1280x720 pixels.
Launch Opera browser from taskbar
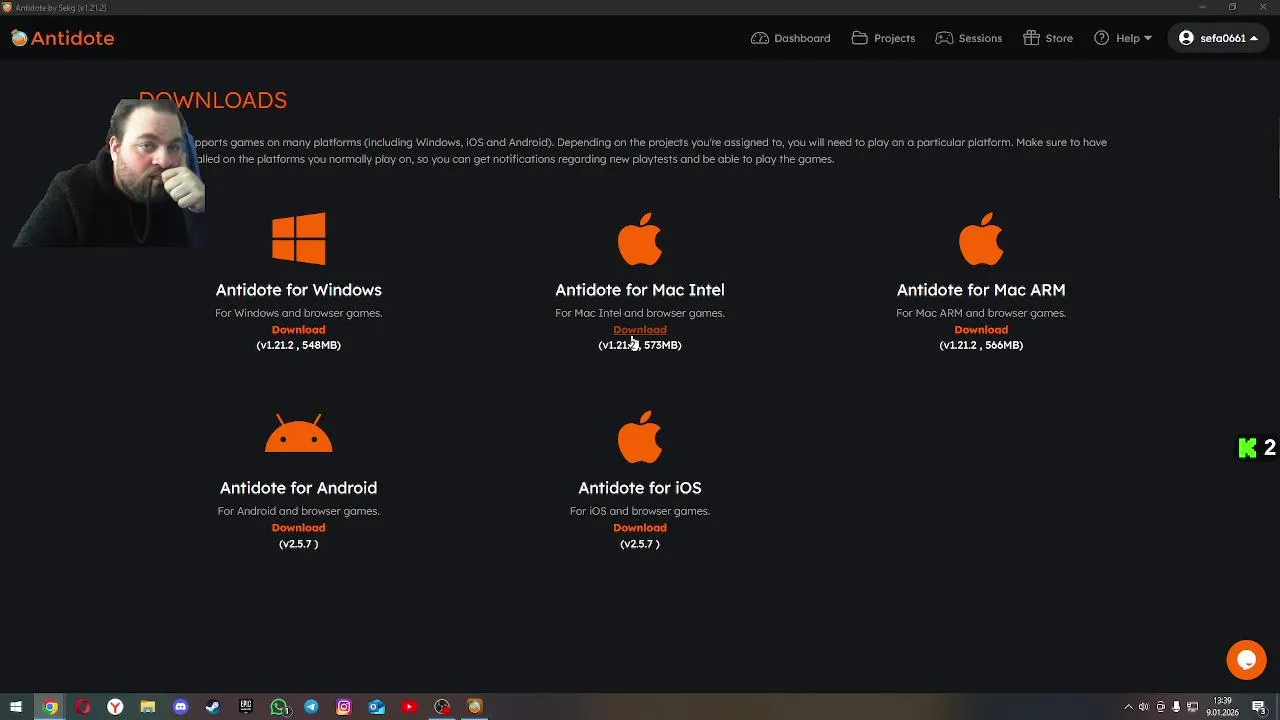pyautogui.click(x=83, y=707)
